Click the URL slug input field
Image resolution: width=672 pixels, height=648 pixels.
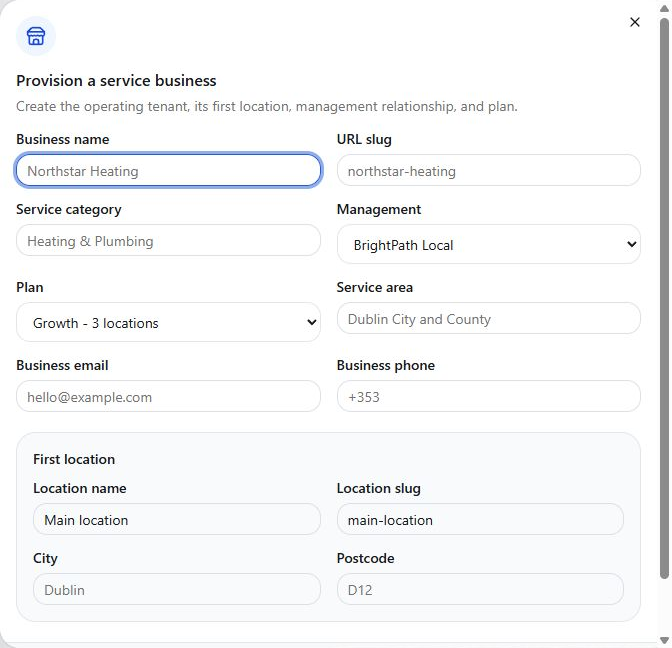(x=489, y=171)
